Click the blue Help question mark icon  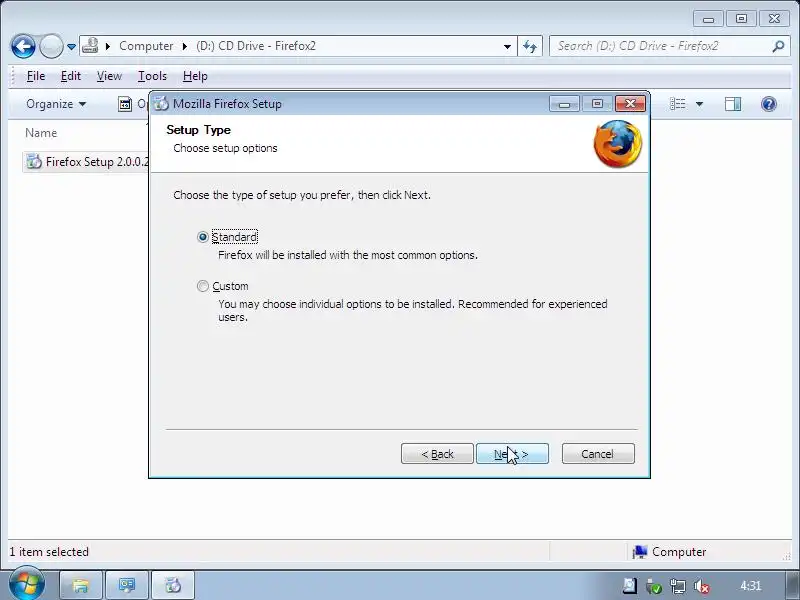[768, 104]
